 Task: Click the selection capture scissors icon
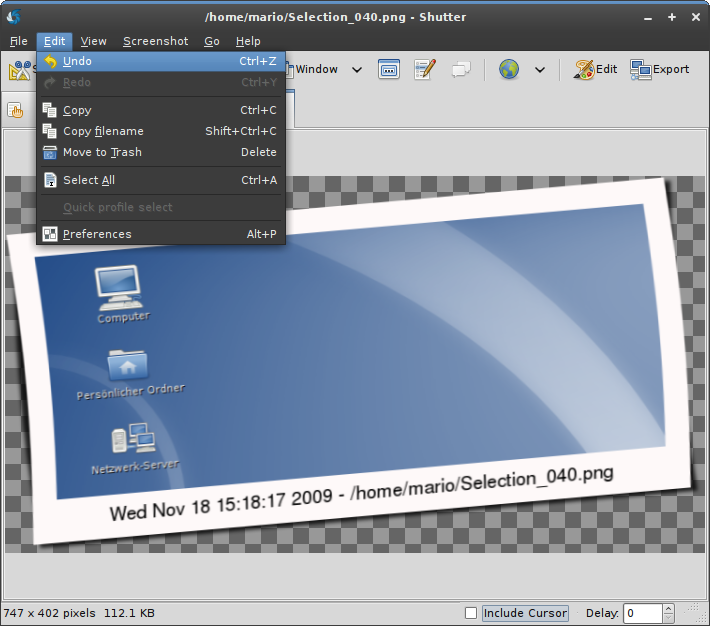[19, 70]
